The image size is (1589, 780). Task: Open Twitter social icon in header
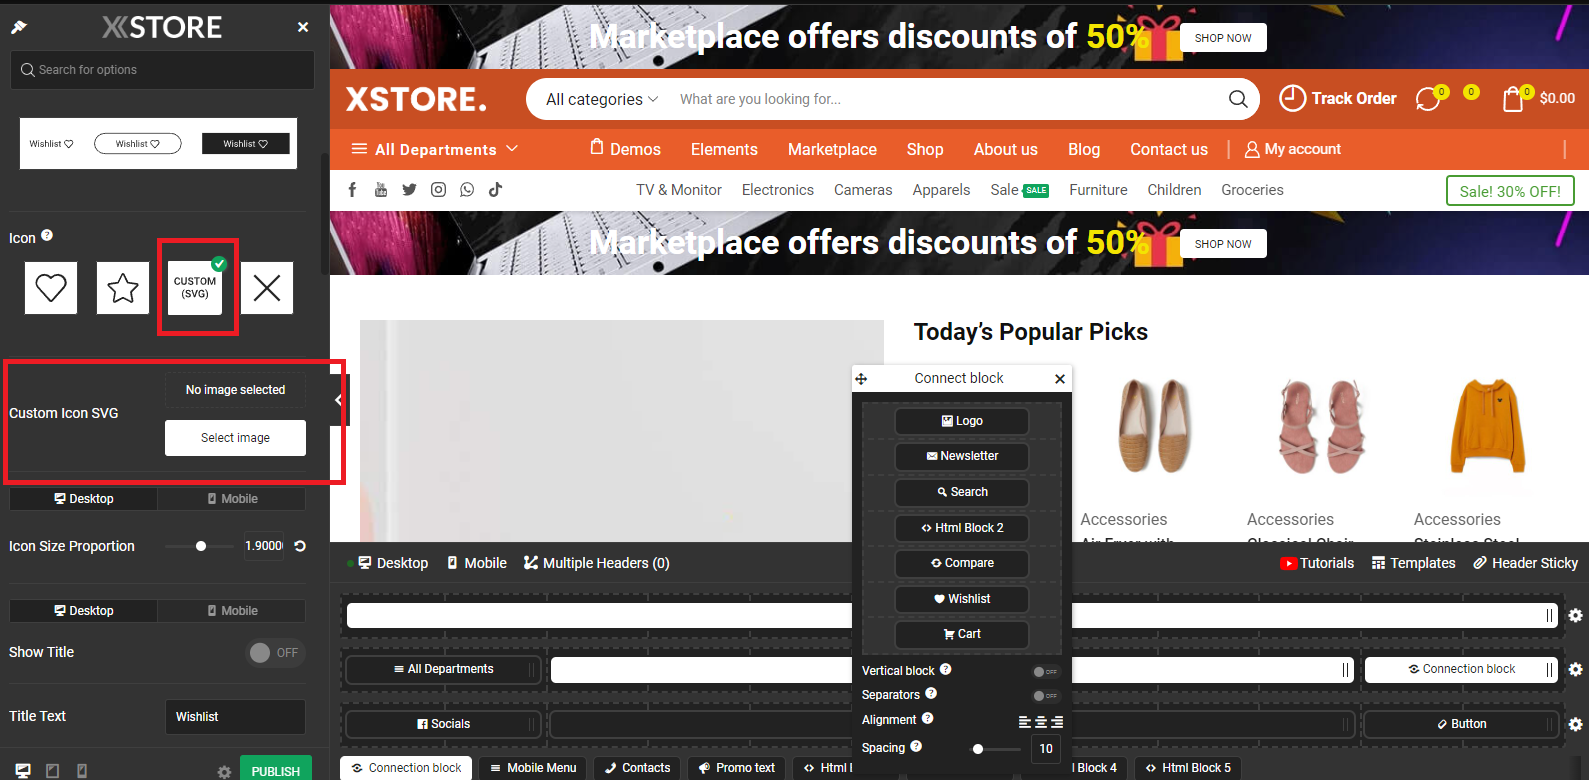(x=409, y=190)
